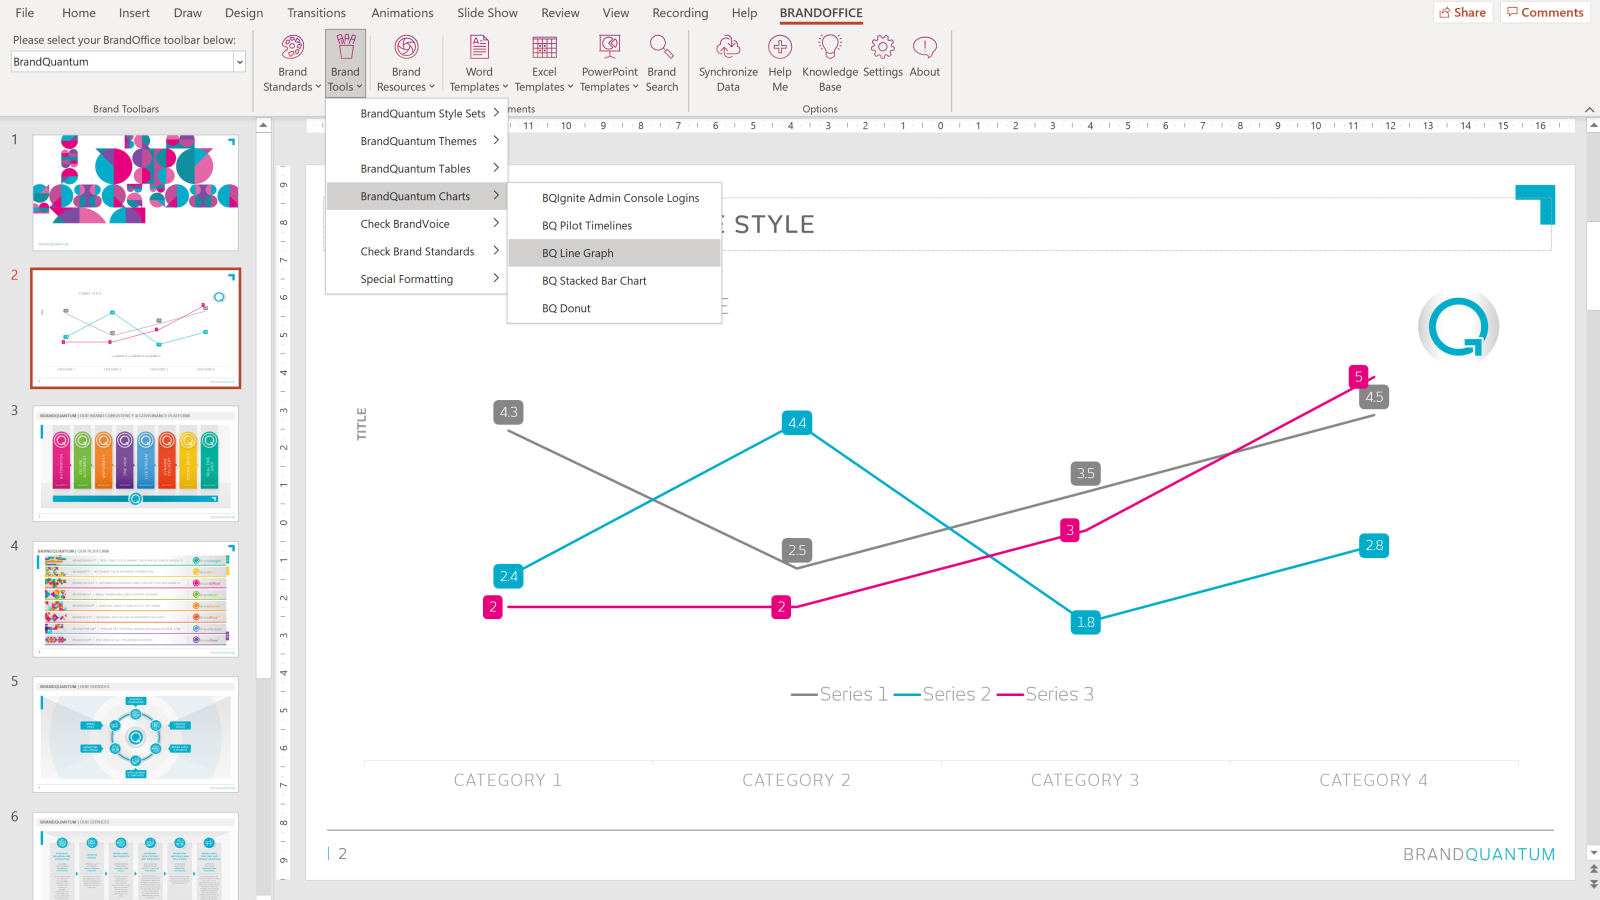The height and width of the screenshot is (900, 1600).
Task: Open the Comments panel
Action: 1546,12
